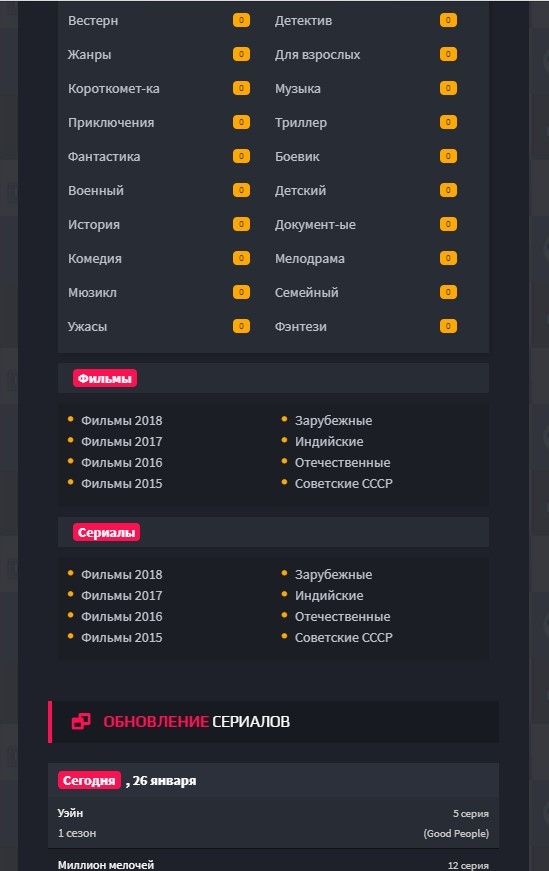Open Индийские under the Фильмы section
Screen dimensions: 549x871
[x=329, y=442]
